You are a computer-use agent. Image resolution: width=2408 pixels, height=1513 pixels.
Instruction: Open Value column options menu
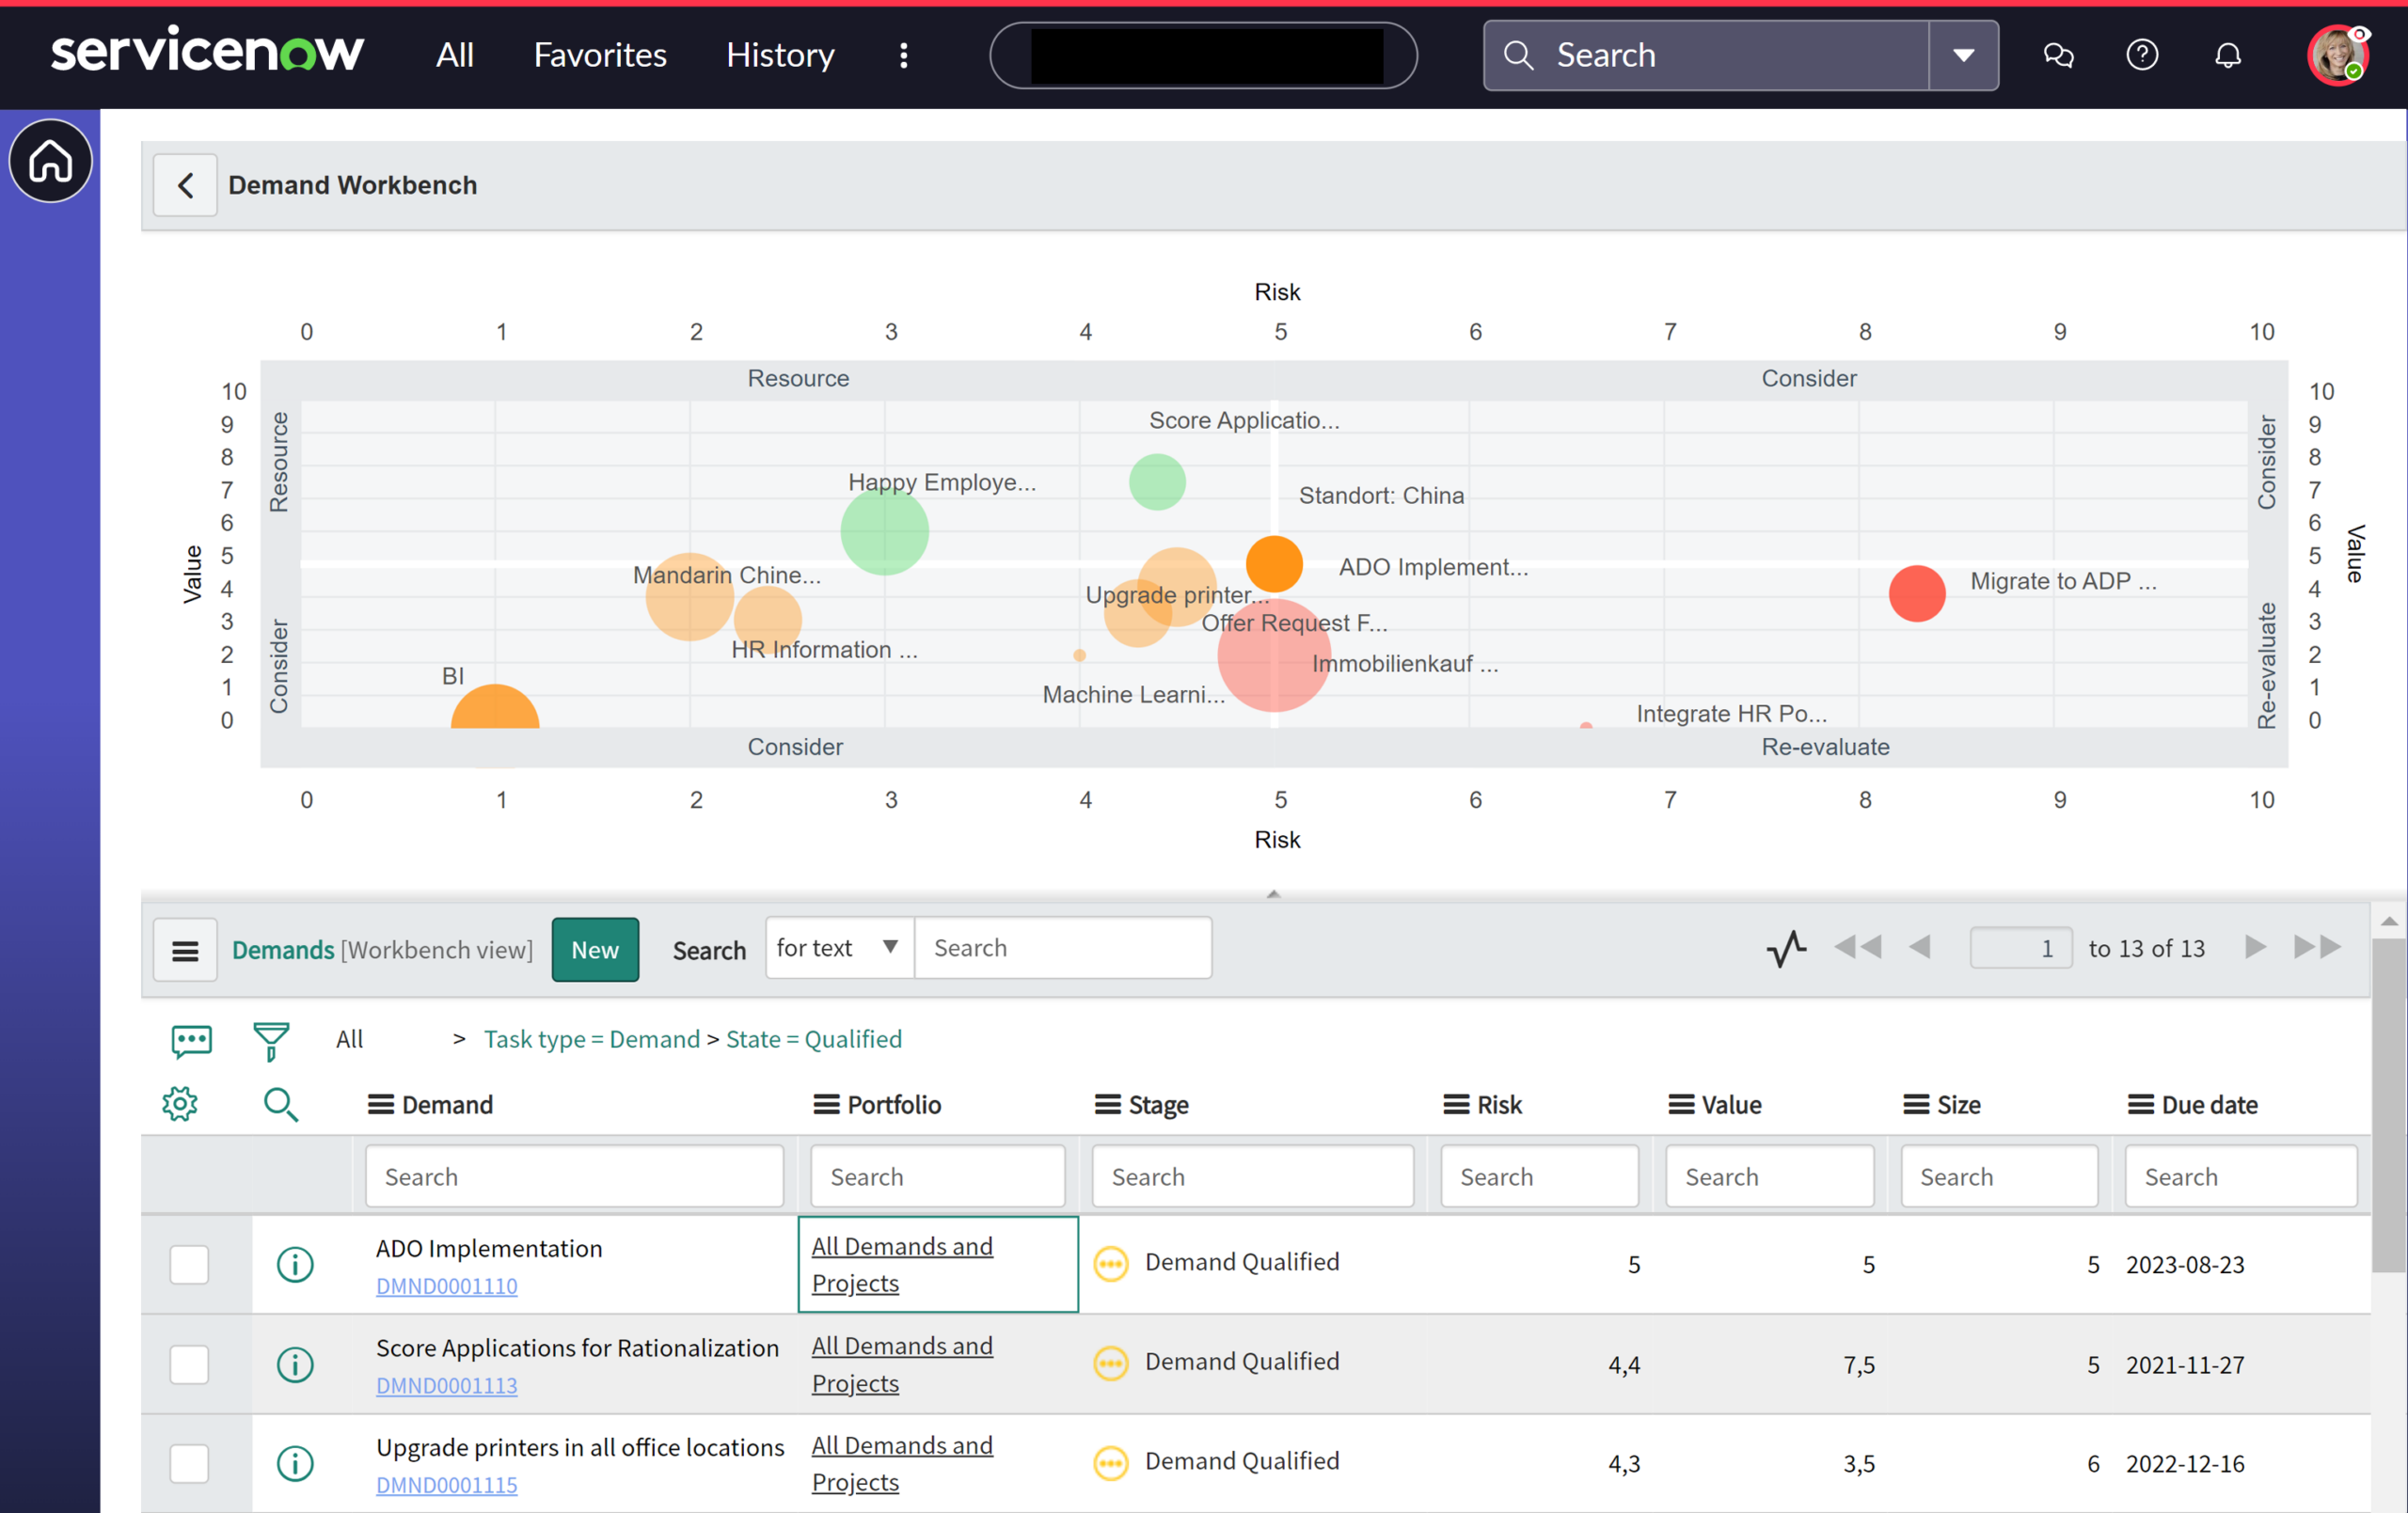click(1681, 1105)
